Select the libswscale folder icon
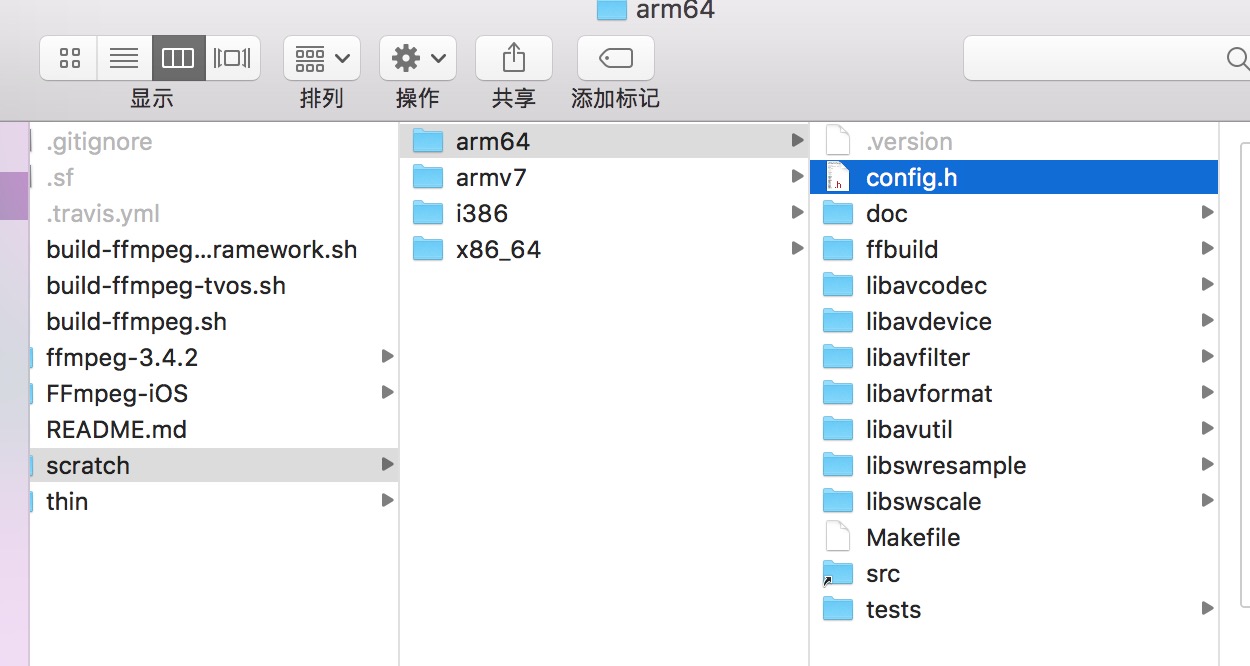 pyautogui.click(x=838, y=501)
